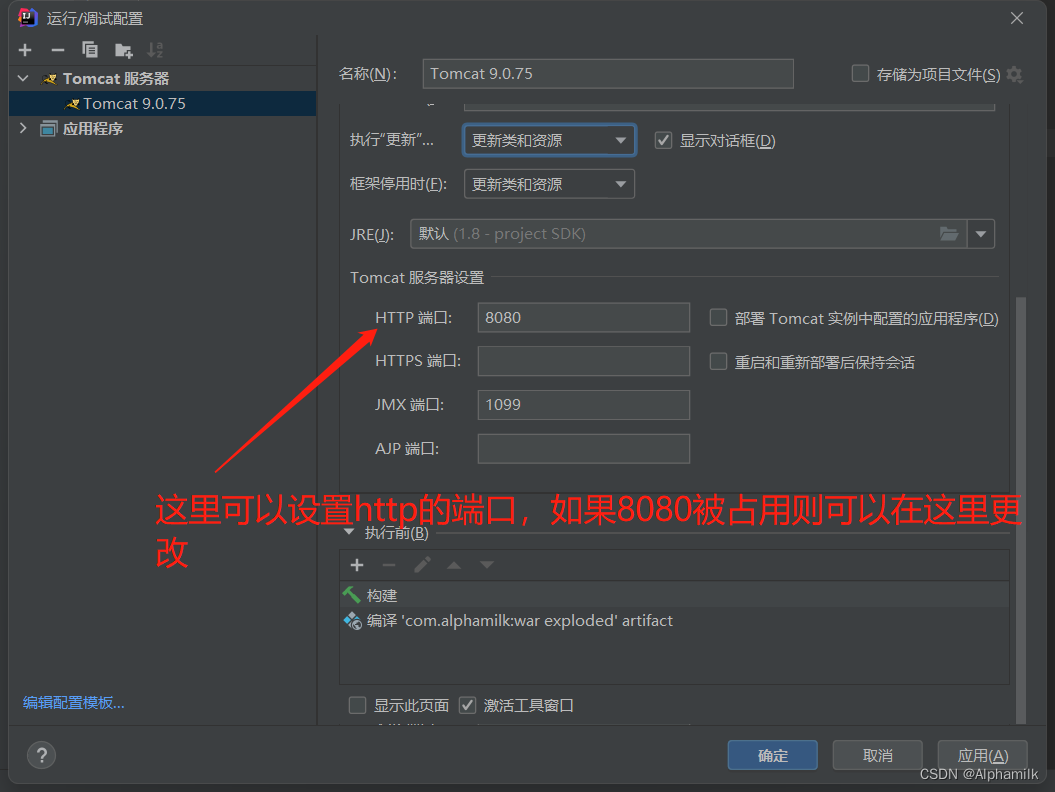Enable 部署 Tomcat 实例中配置的应用程序 option

coord(719,318)
